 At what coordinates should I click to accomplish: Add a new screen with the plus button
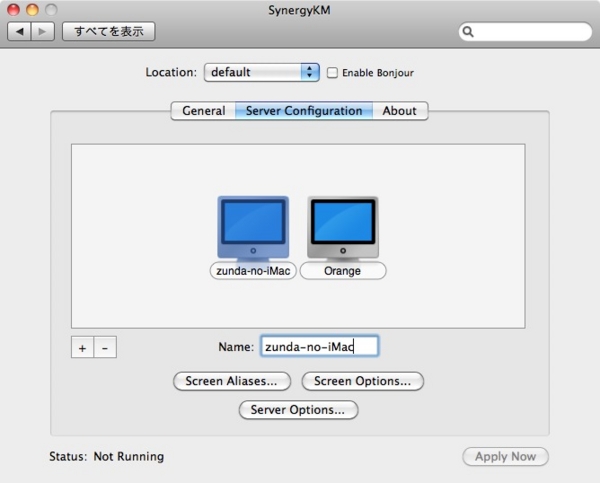pos(82,348)
